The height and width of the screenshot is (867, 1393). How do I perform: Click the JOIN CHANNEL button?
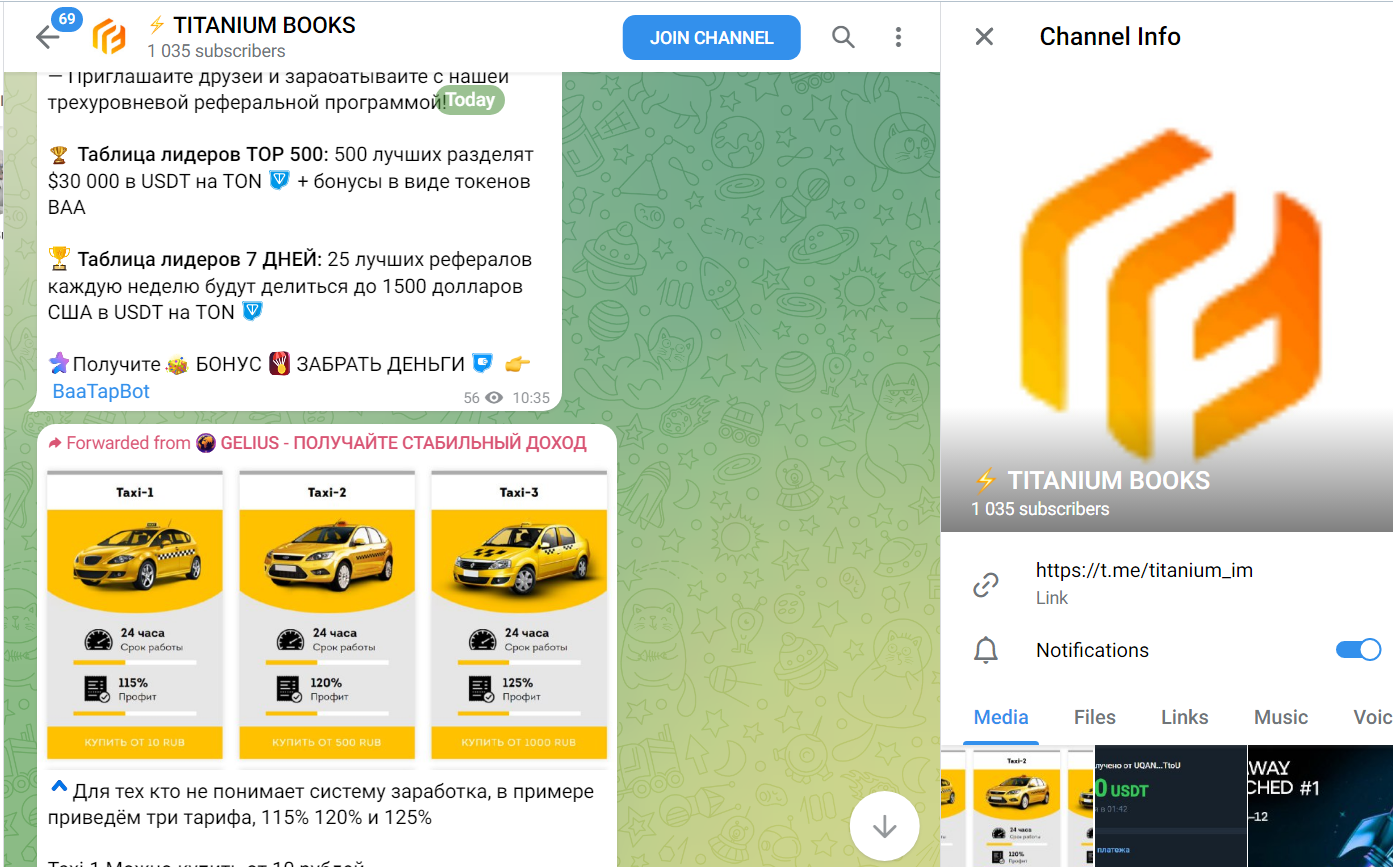(x=712, y=38)
